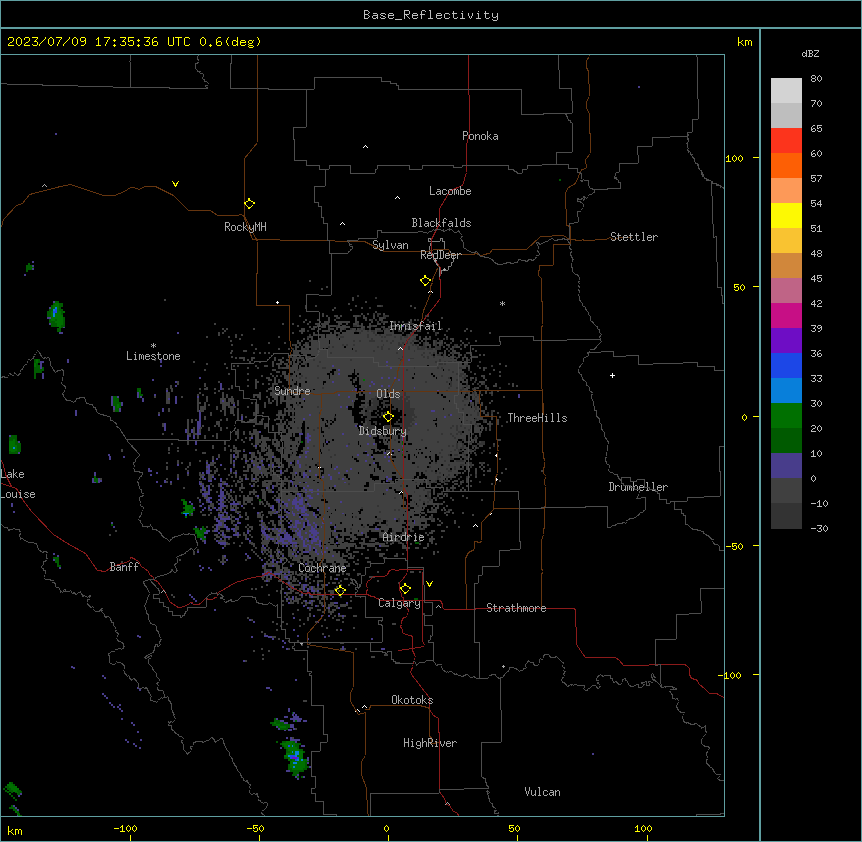This screenshot has height=842, width=862.
Task: Click the yellow diamond marker near RockyMH
Action: [249, 204]
